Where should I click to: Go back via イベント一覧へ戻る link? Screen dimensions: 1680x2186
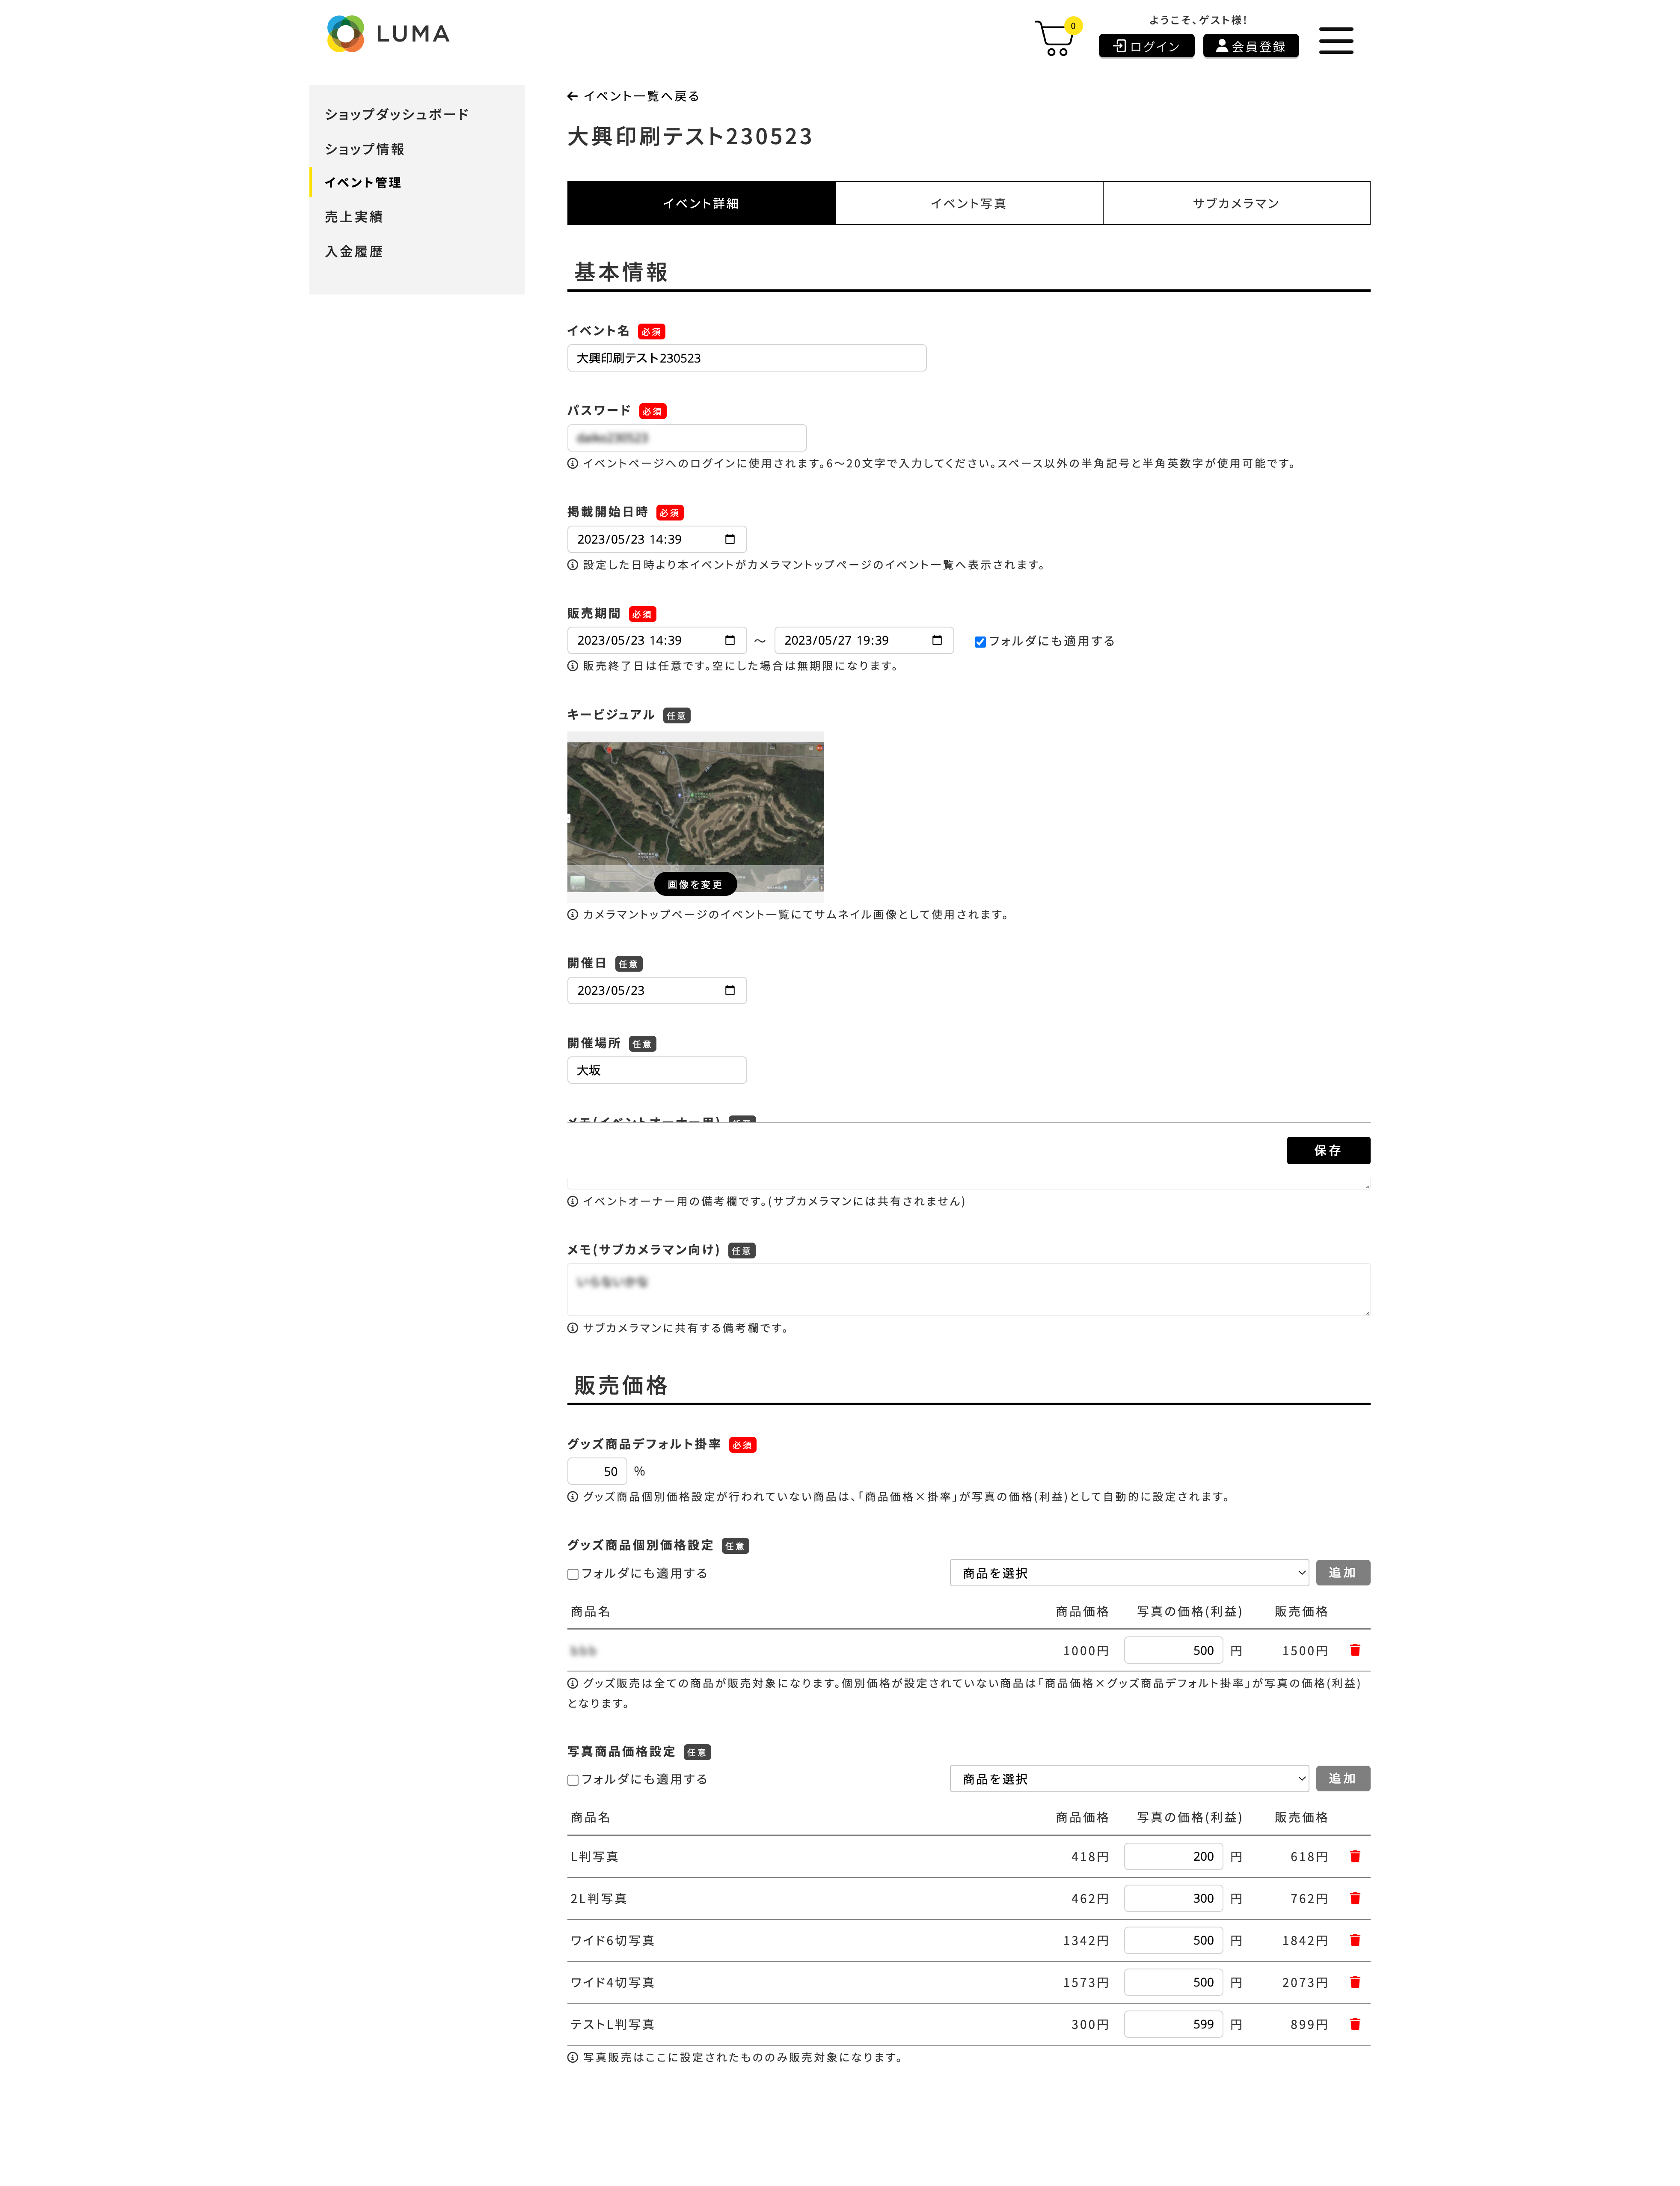pyautogui.click(x=633, y=96)
